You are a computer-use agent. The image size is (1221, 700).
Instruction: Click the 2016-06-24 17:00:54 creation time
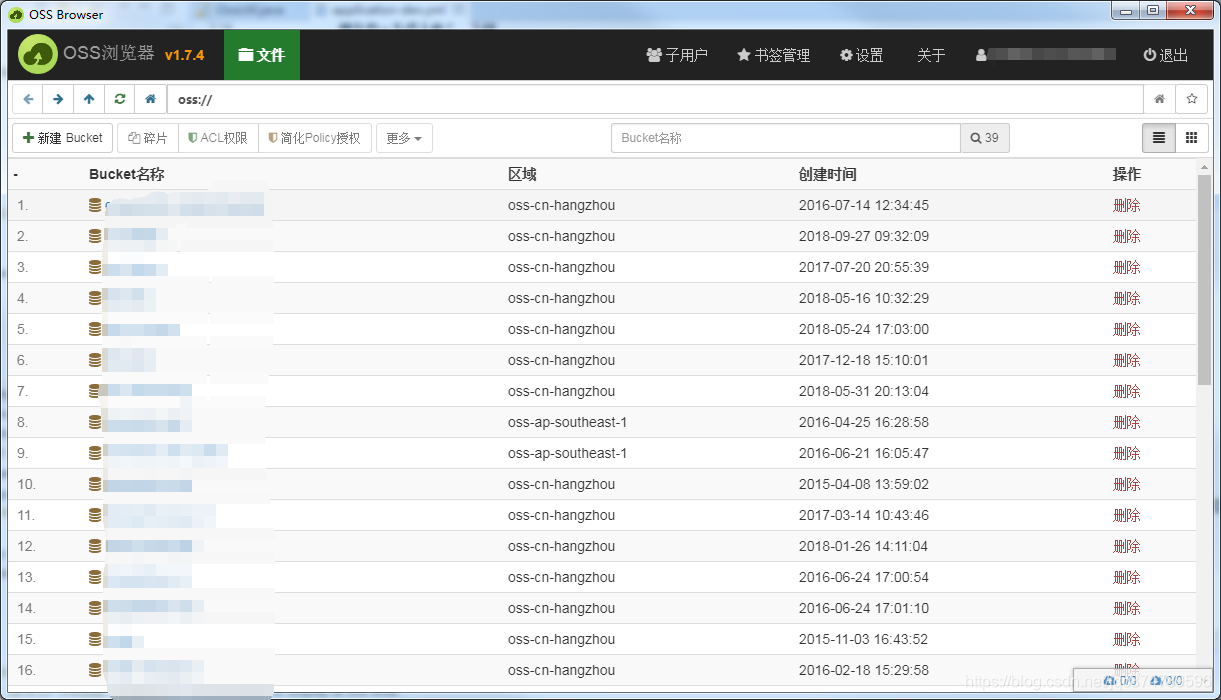click(864, 577)
